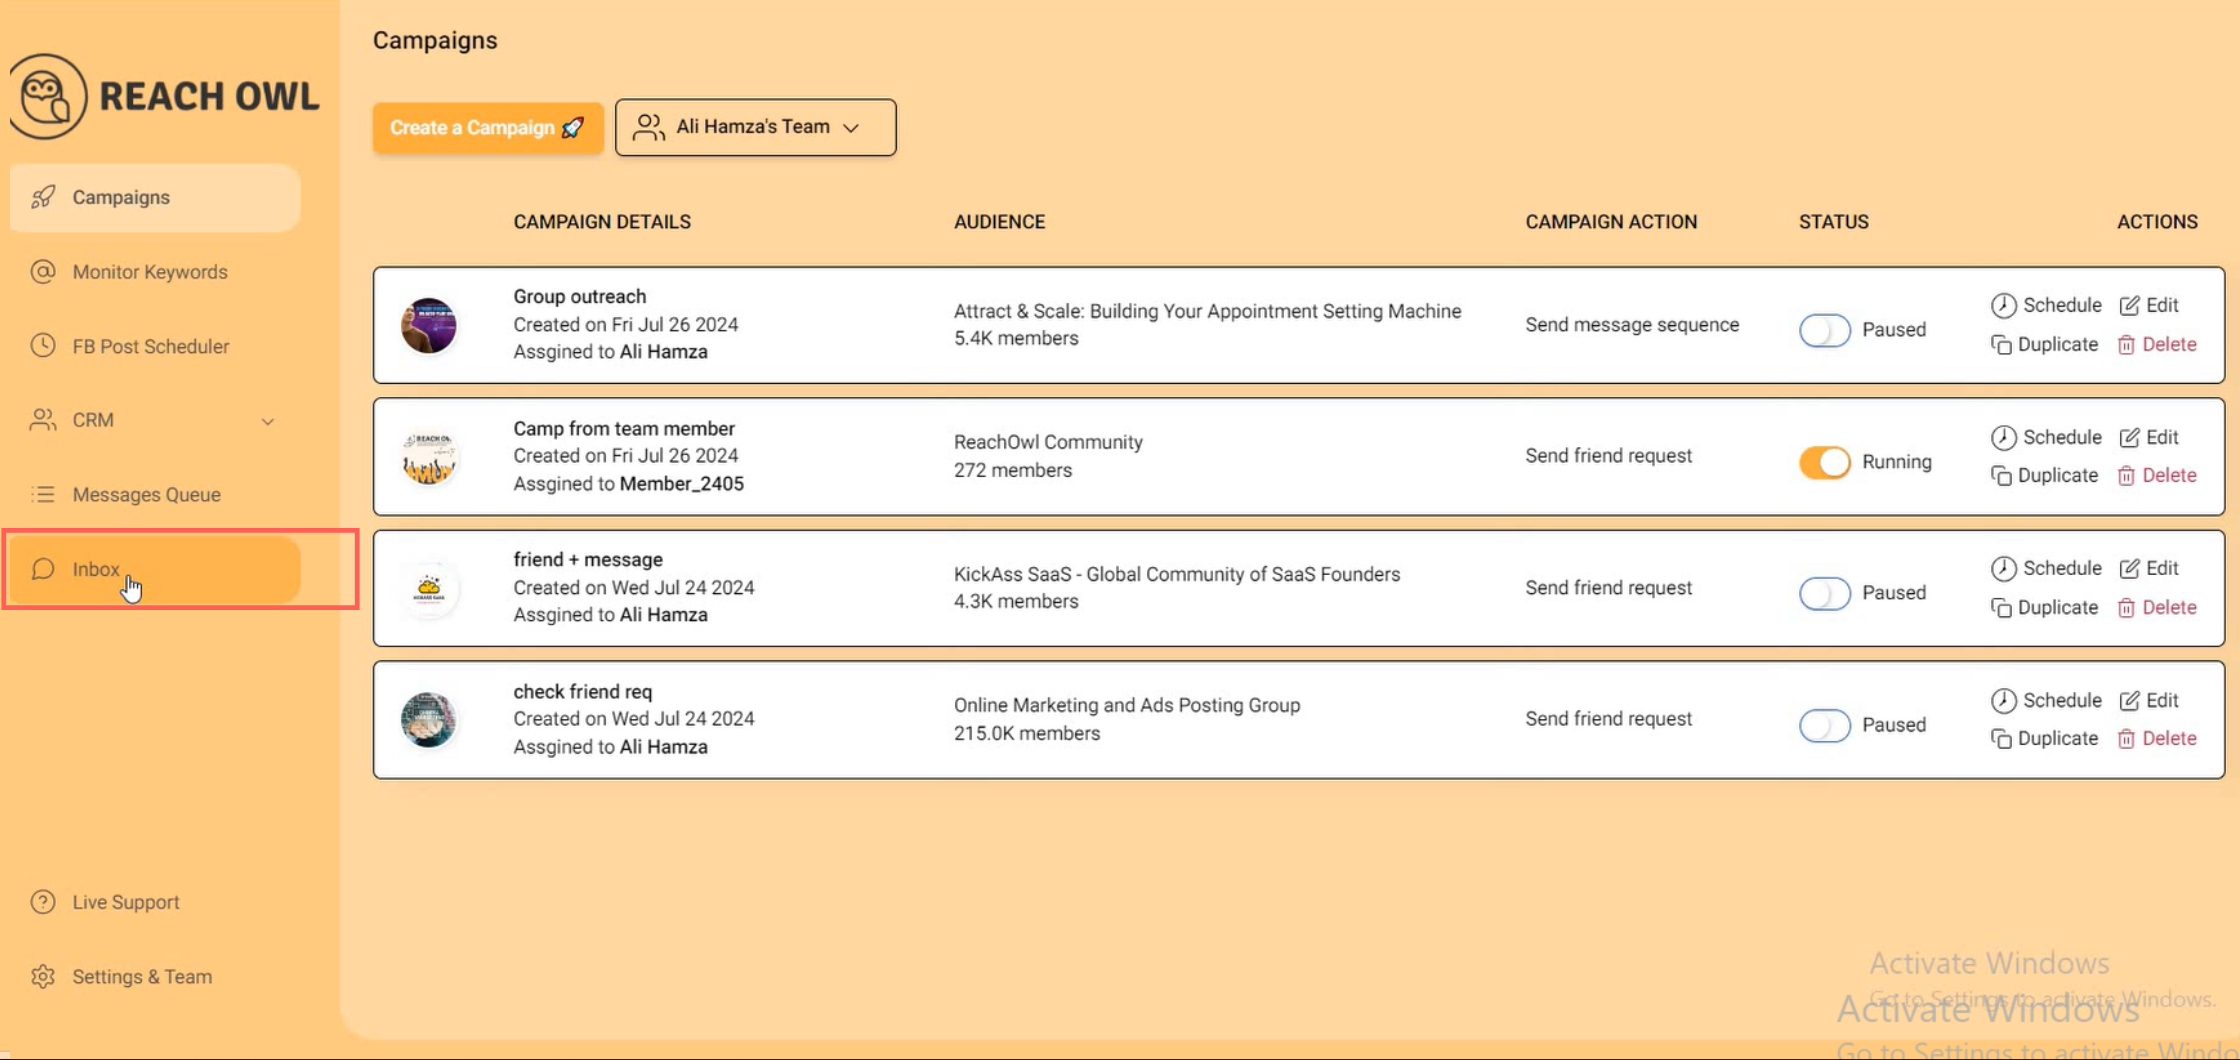Click 215.0K members text
Image resolution: width=2240 pixels, height=1060 pixels.
[x=1027, y=733]
